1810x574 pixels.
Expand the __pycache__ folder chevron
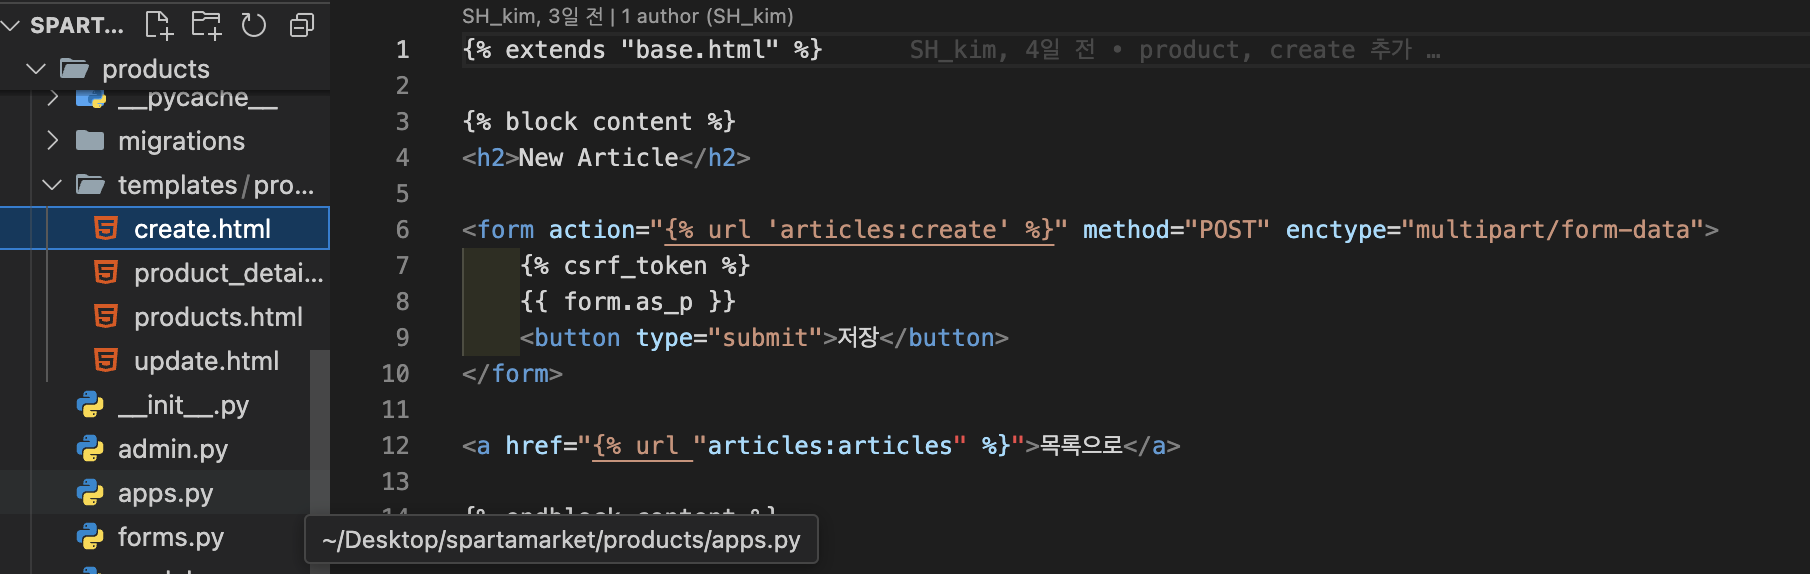(x=53, y=98)
